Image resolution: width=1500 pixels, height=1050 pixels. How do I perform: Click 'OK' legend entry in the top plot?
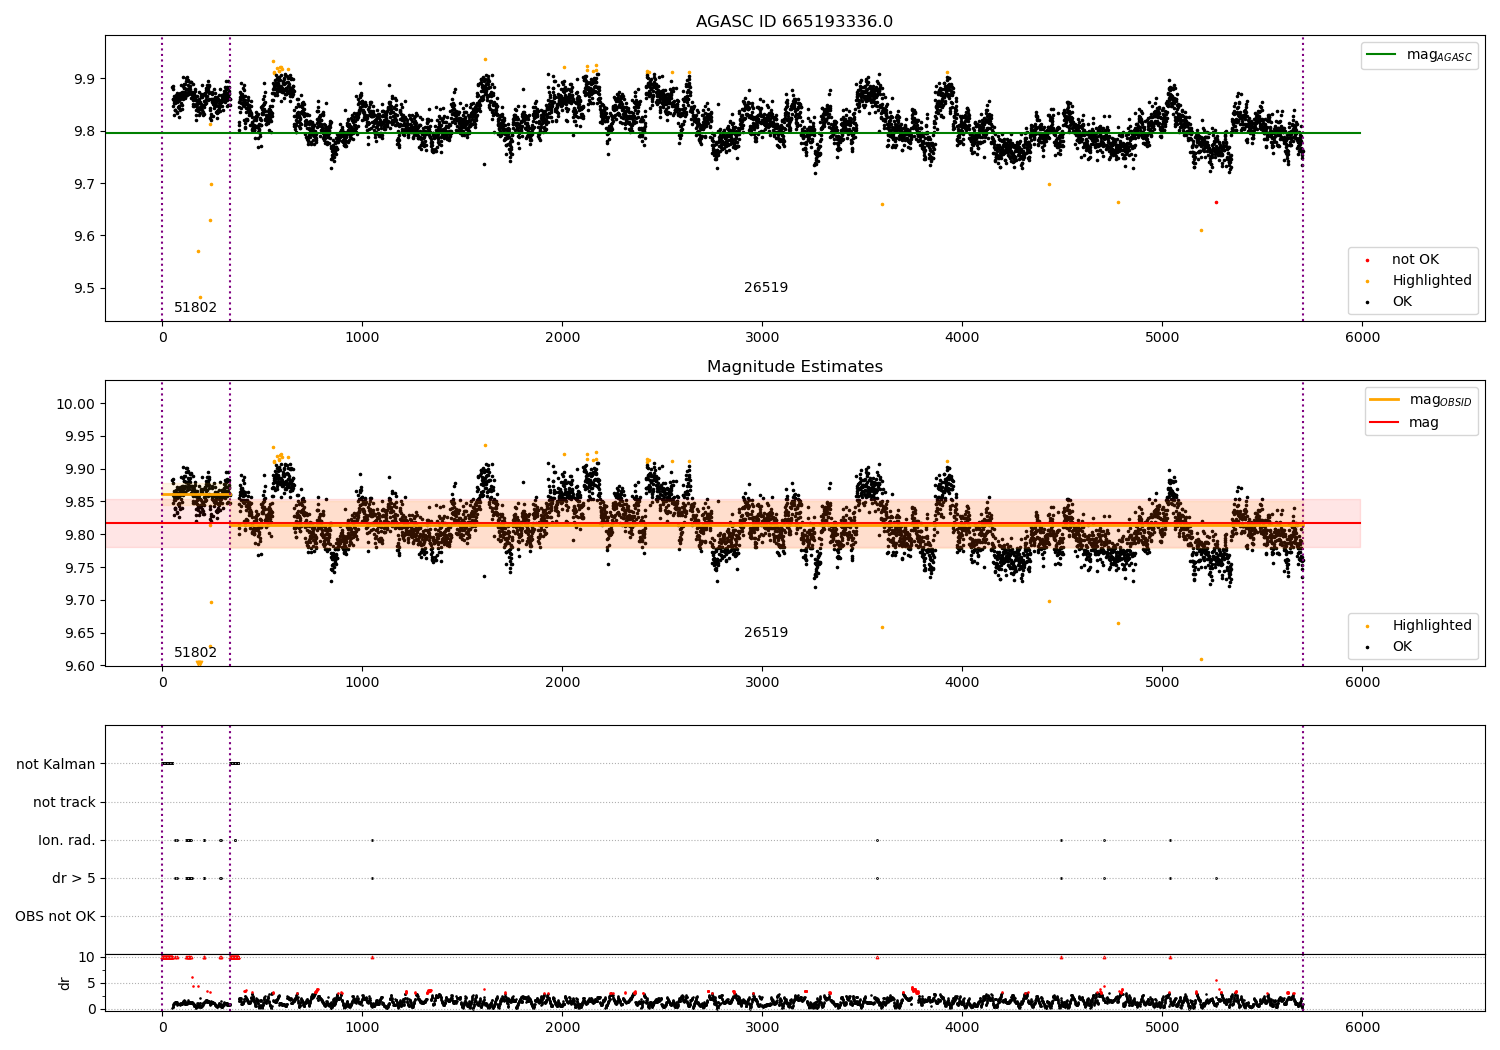[x=1402, y=302]
